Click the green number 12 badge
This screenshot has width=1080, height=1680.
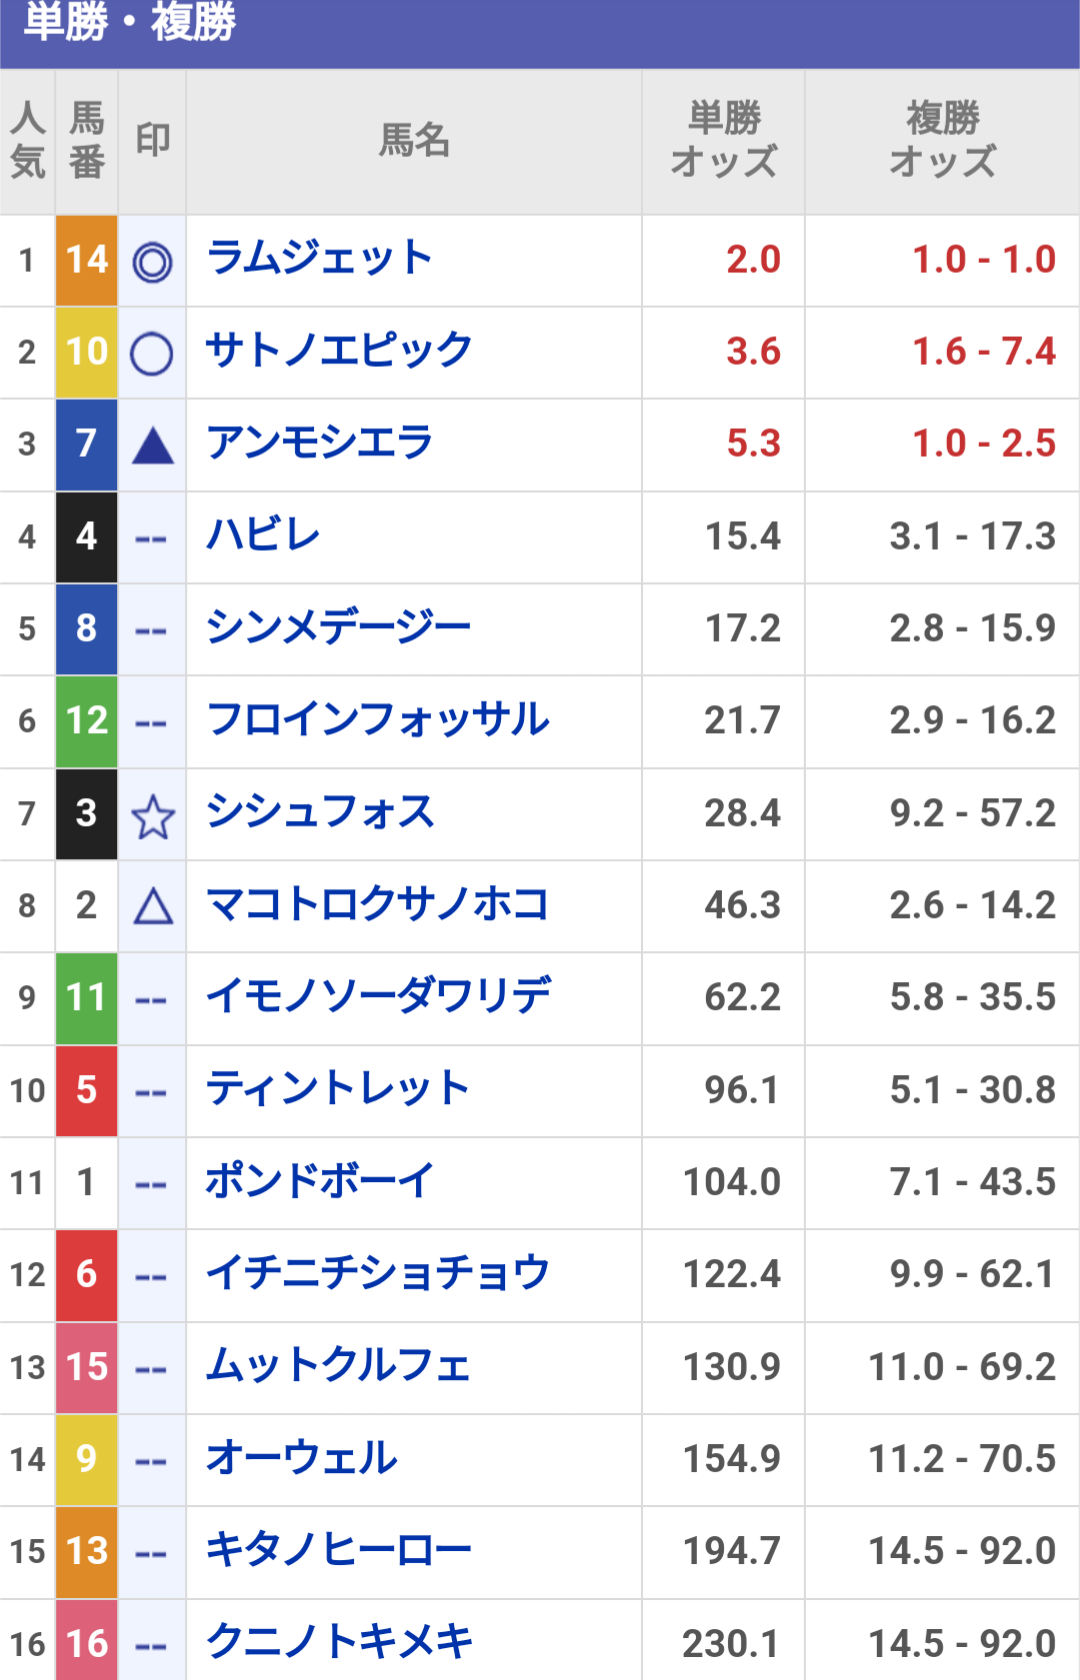tap(87, 721)
